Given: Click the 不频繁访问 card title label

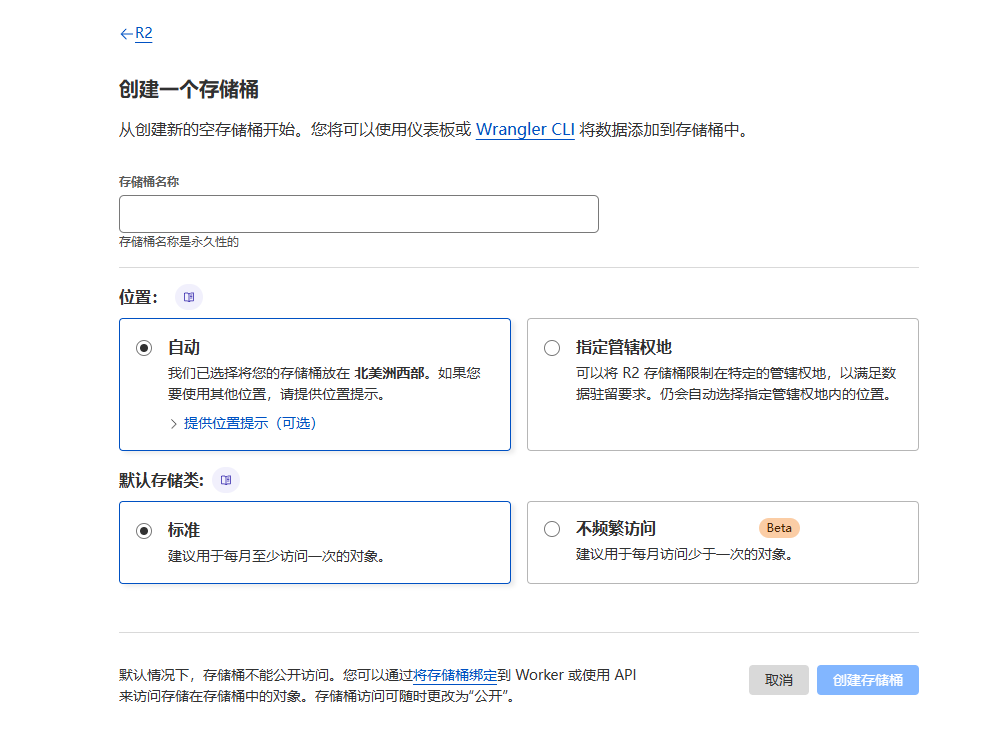Looking at the screenshot, I should click(x=616, y=529).
